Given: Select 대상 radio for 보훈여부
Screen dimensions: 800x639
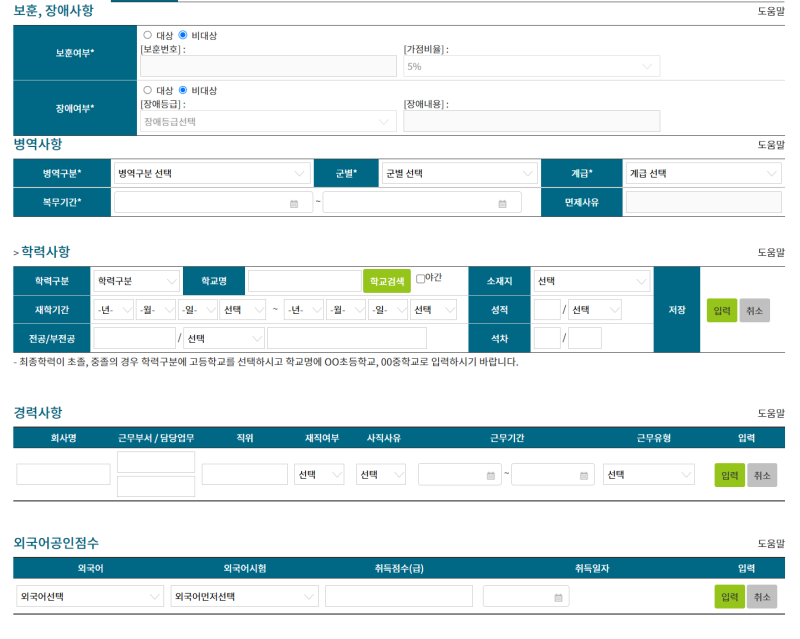Looking at the screenshot, I should 148,35.
